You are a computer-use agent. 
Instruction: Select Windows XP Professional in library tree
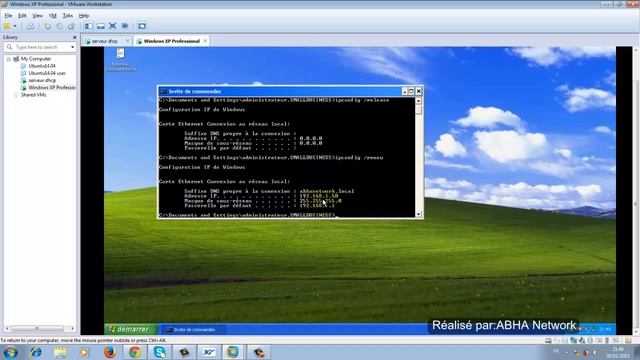(52, 87)
